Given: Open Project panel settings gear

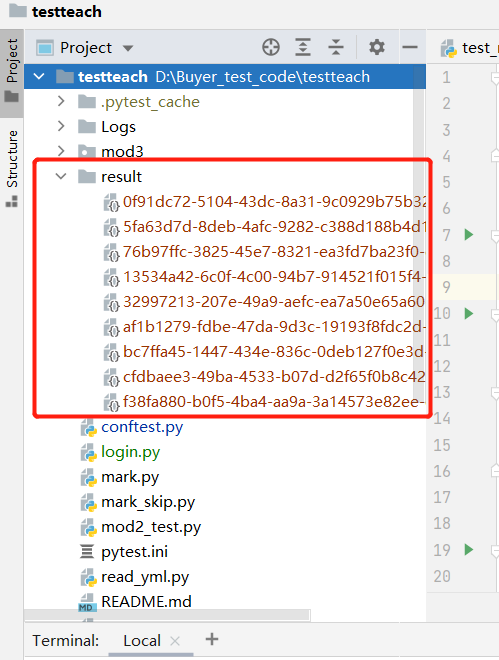Looking at the screenshot, I should 377,47.
